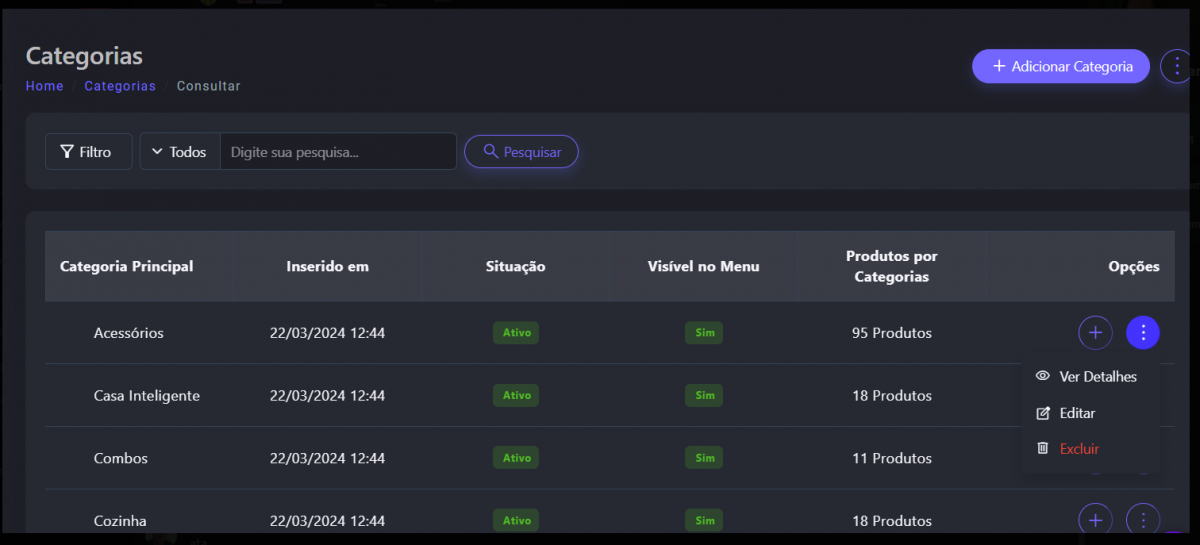Open three-dot options for Cozinha row

(1142, 519)
